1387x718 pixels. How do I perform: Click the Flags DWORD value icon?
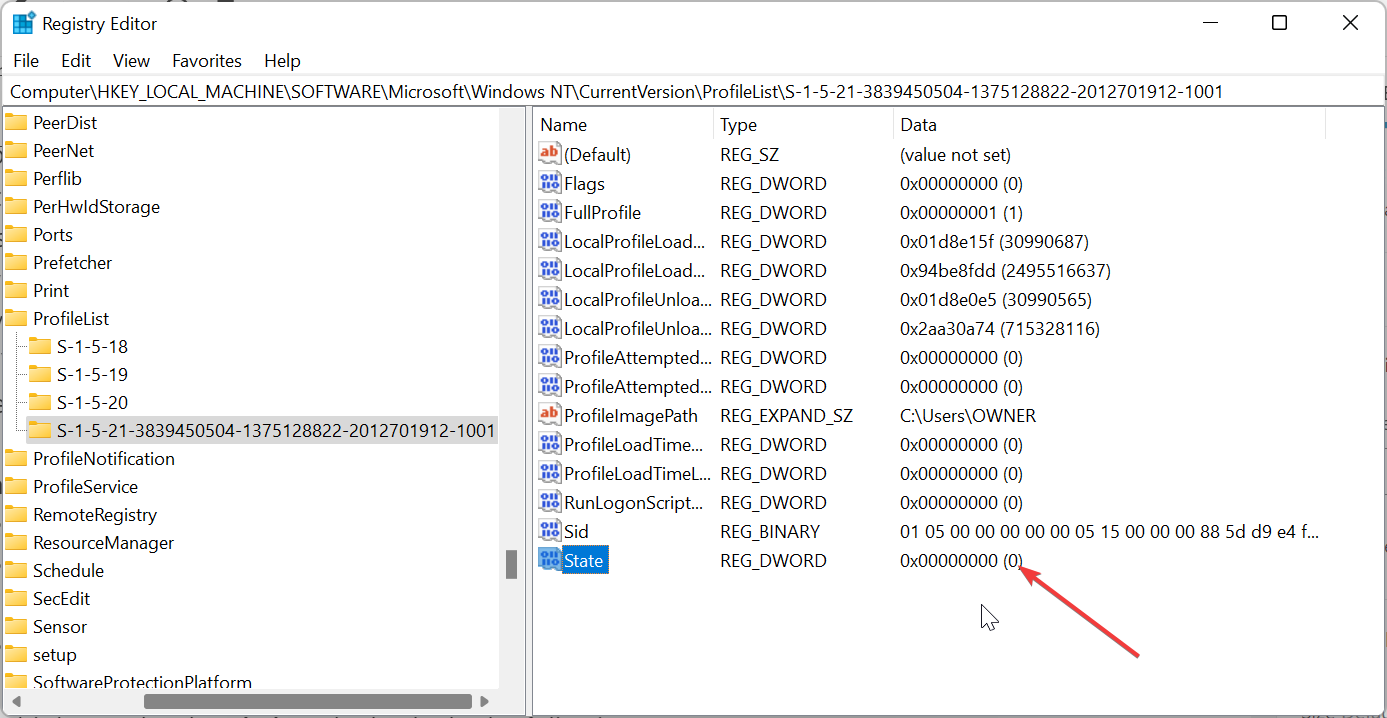click(550, 183)
